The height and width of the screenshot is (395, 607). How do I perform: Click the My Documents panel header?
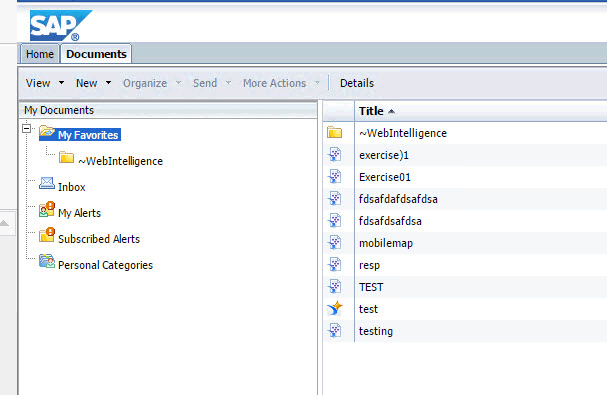pyautogui.click(x=168, y=110)
